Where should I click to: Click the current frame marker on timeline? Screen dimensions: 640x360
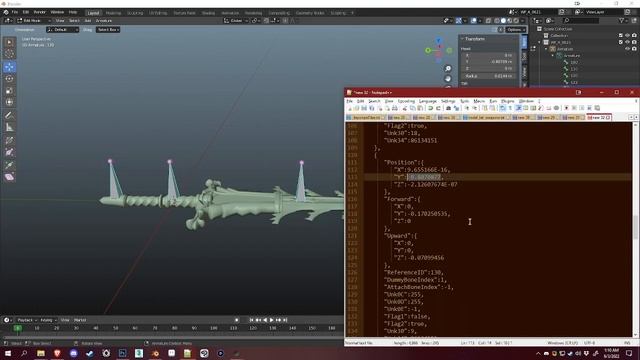coord(18,328)
